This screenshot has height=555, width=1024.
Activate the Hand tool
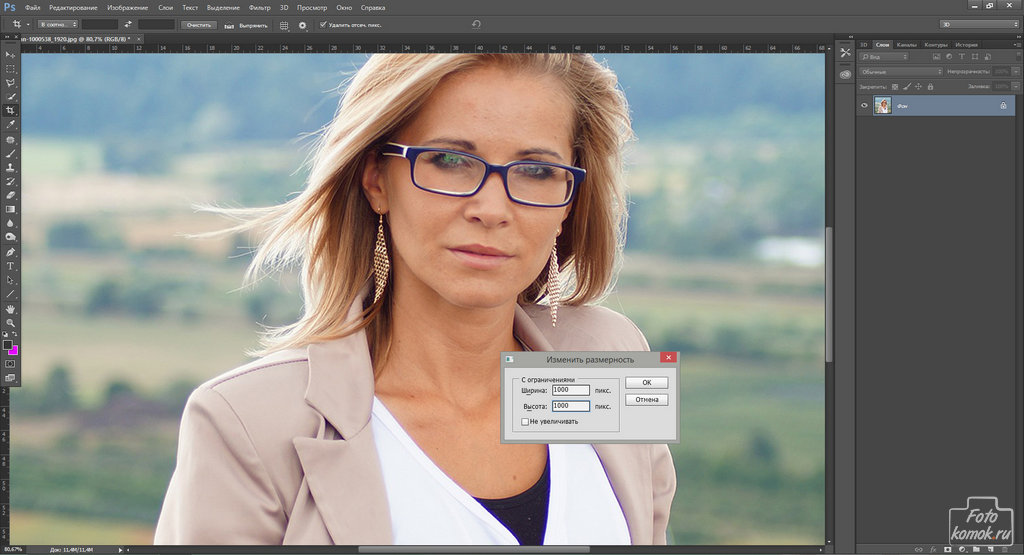(11, 309)
